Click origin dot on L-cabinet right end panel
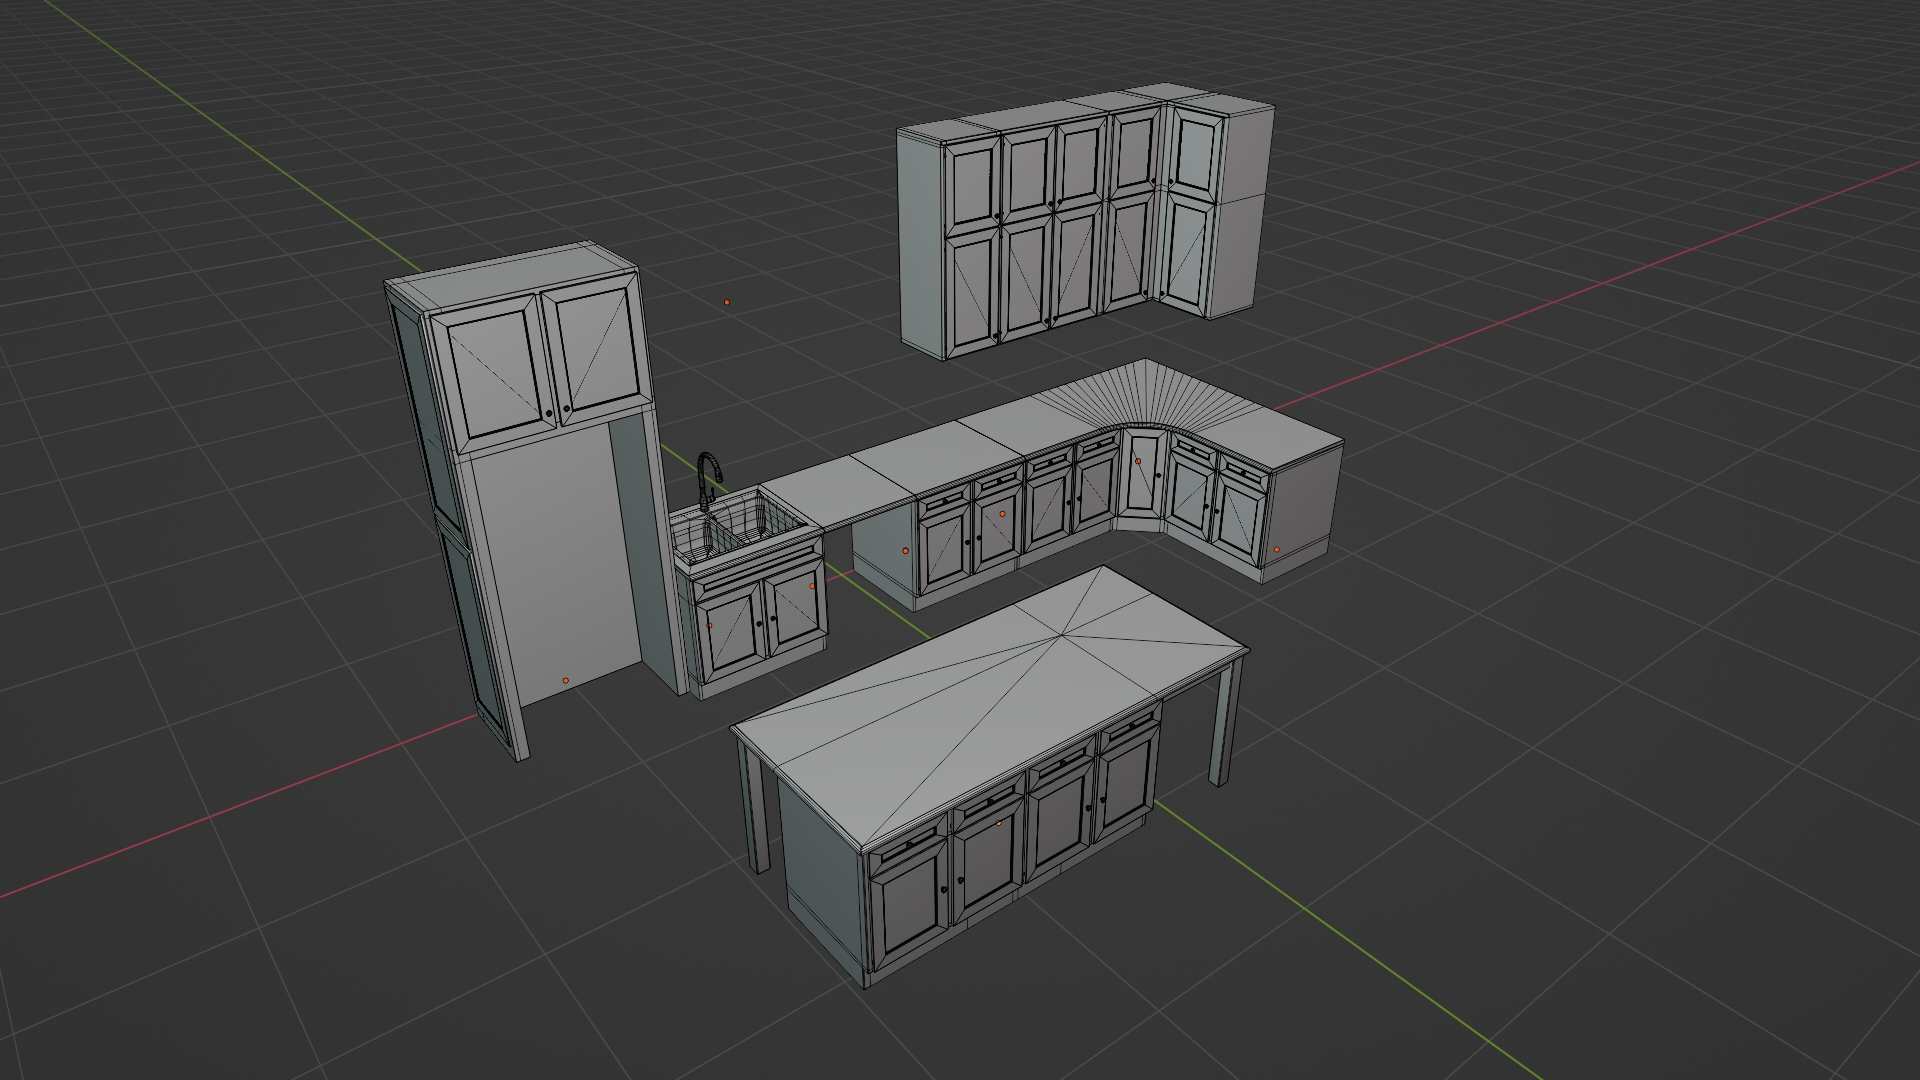The image size is (1920, 1080). click(x=1276, y=549)
